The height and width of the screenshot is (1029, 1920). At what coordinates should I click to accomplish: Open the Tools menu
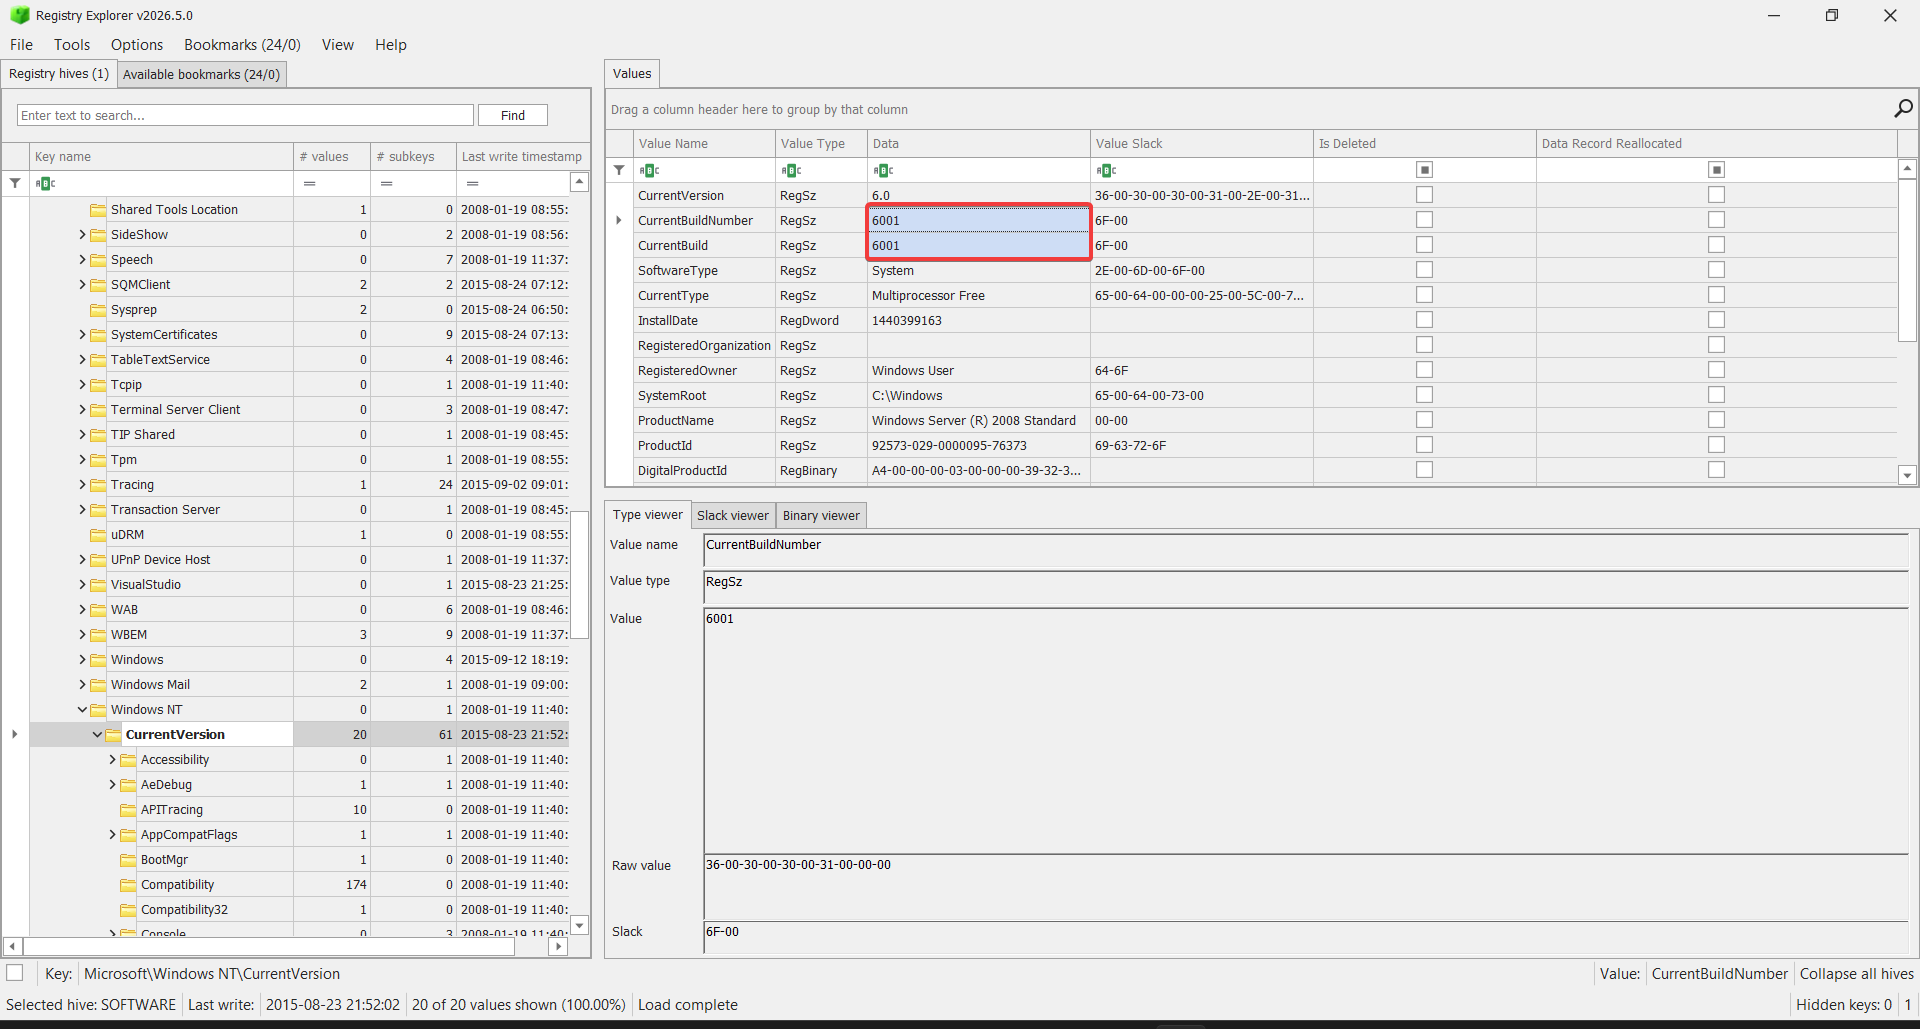pyautogui.click(x=72, y=45)
